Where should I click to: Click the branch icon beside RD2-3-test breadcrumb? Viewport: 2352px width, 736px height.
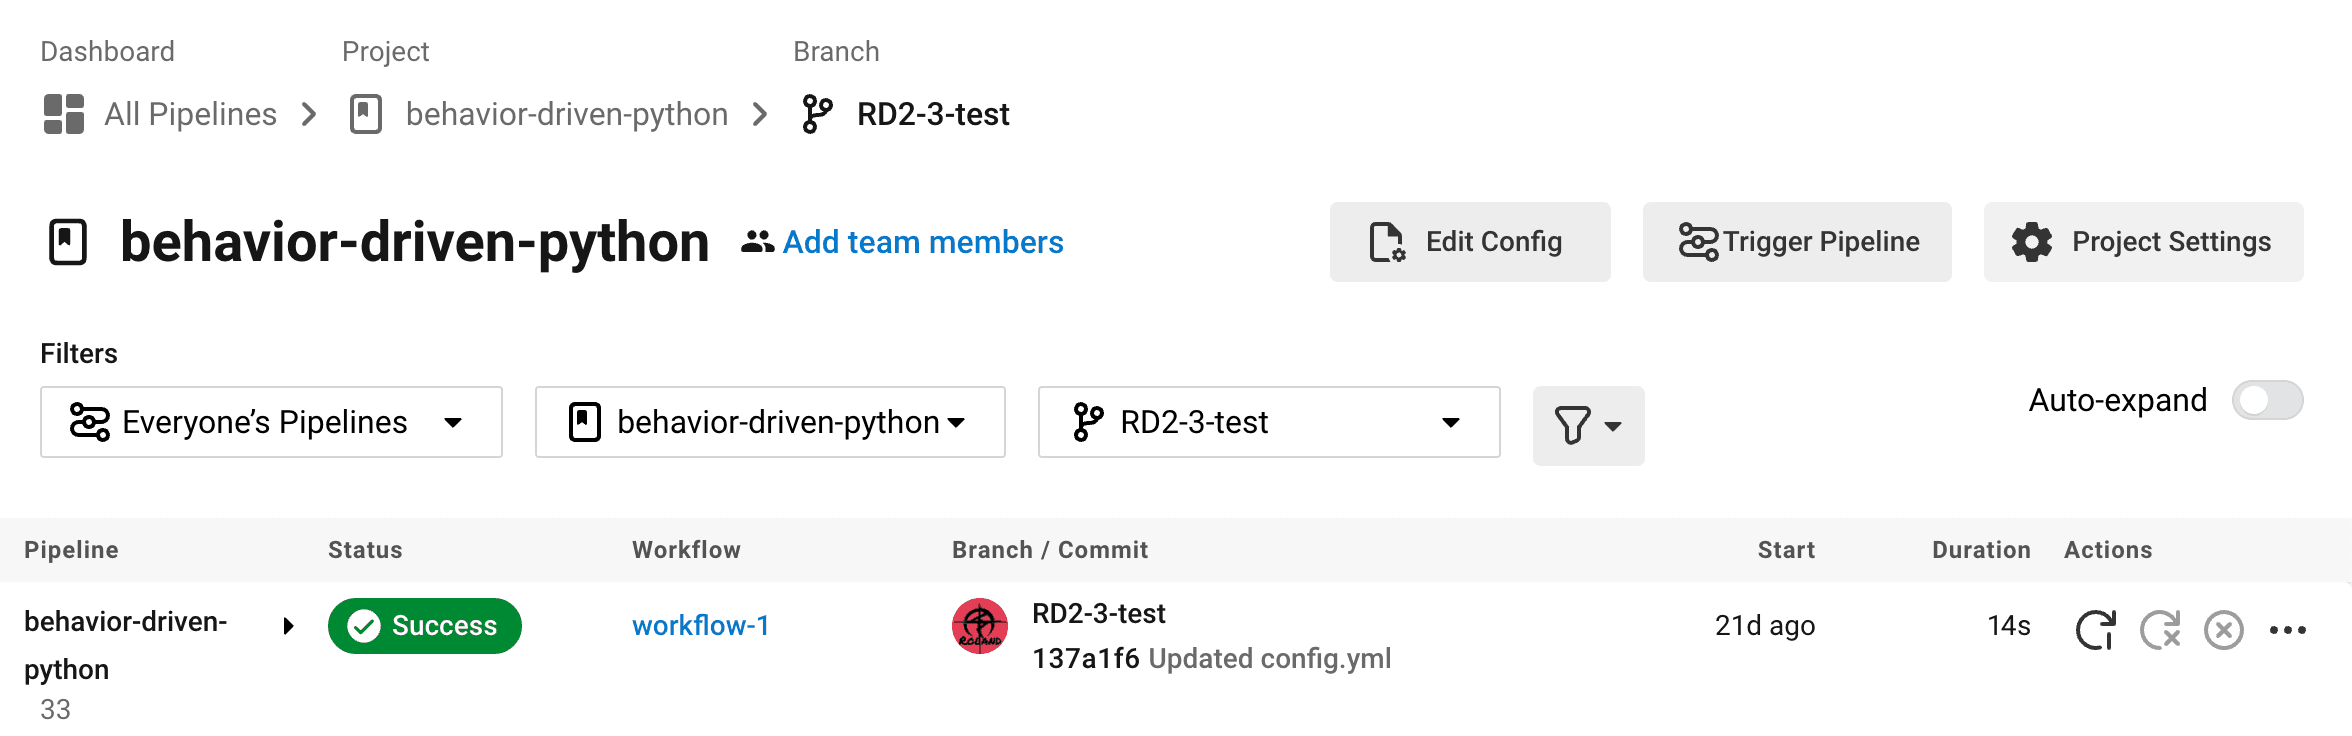pos(817,114)
